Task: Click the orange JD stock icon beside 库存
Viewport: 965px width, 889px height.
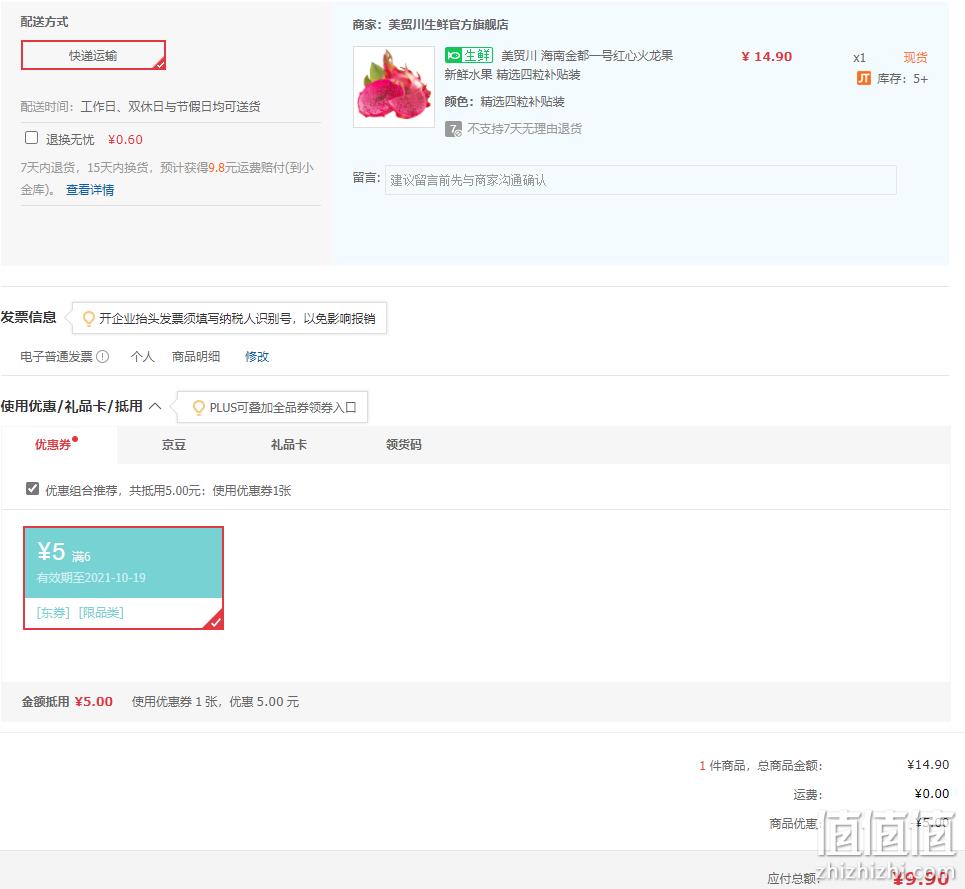Action: (863, 78)
